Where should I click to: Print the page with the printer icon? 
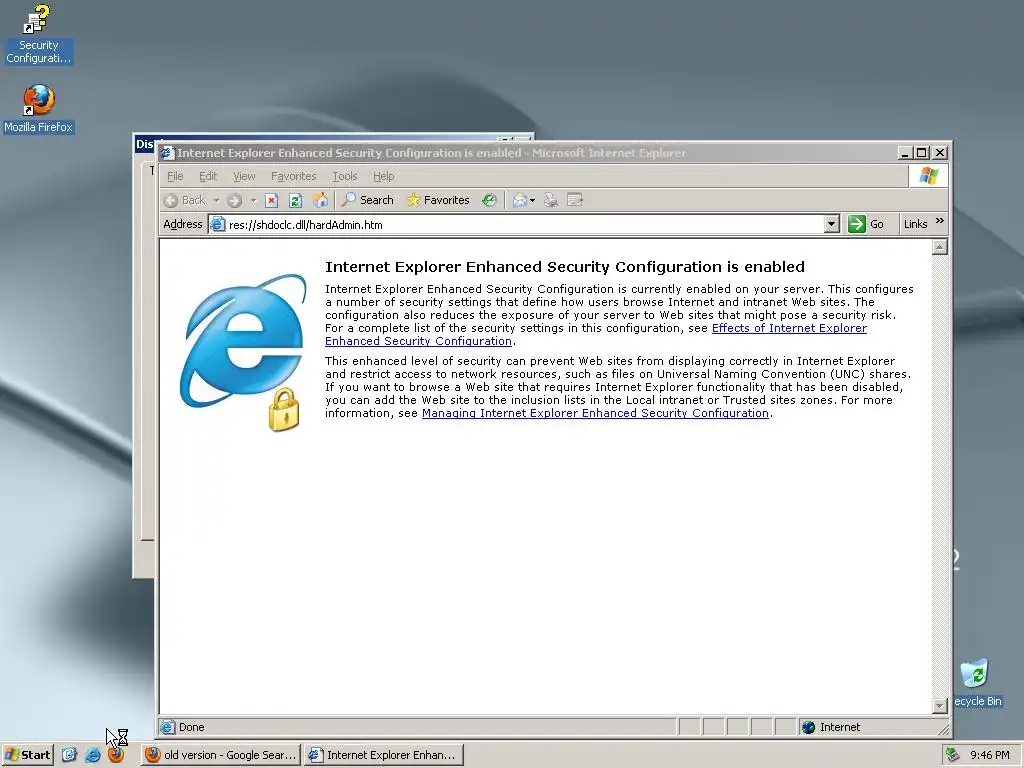point(551,200)
